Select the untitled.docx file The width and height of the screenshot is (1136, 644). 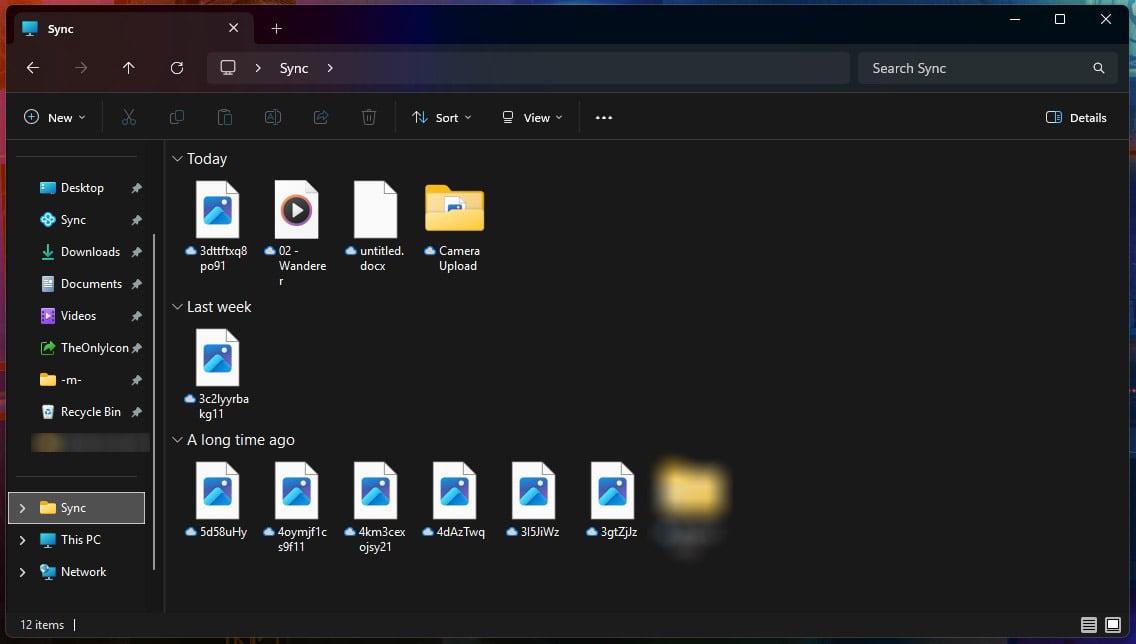[x=375, y=227]
